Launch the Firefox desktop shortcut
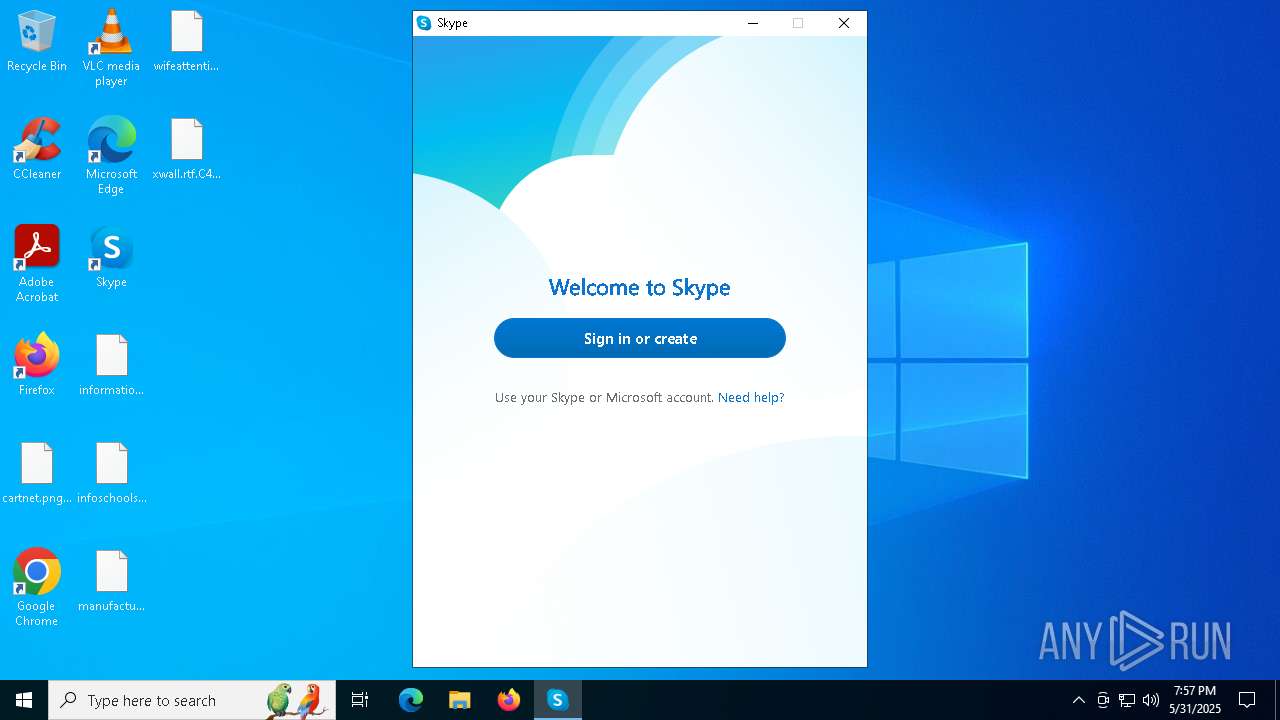1280x720 pixels. [x=37, y=366]
